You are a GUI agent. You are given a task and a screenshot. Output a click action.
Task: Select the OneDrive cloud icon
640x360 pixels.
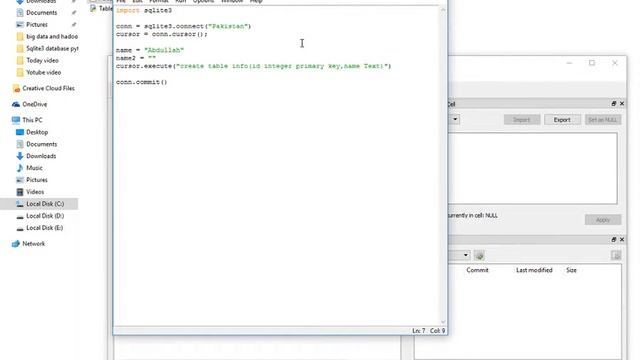[x=16, y=104]
